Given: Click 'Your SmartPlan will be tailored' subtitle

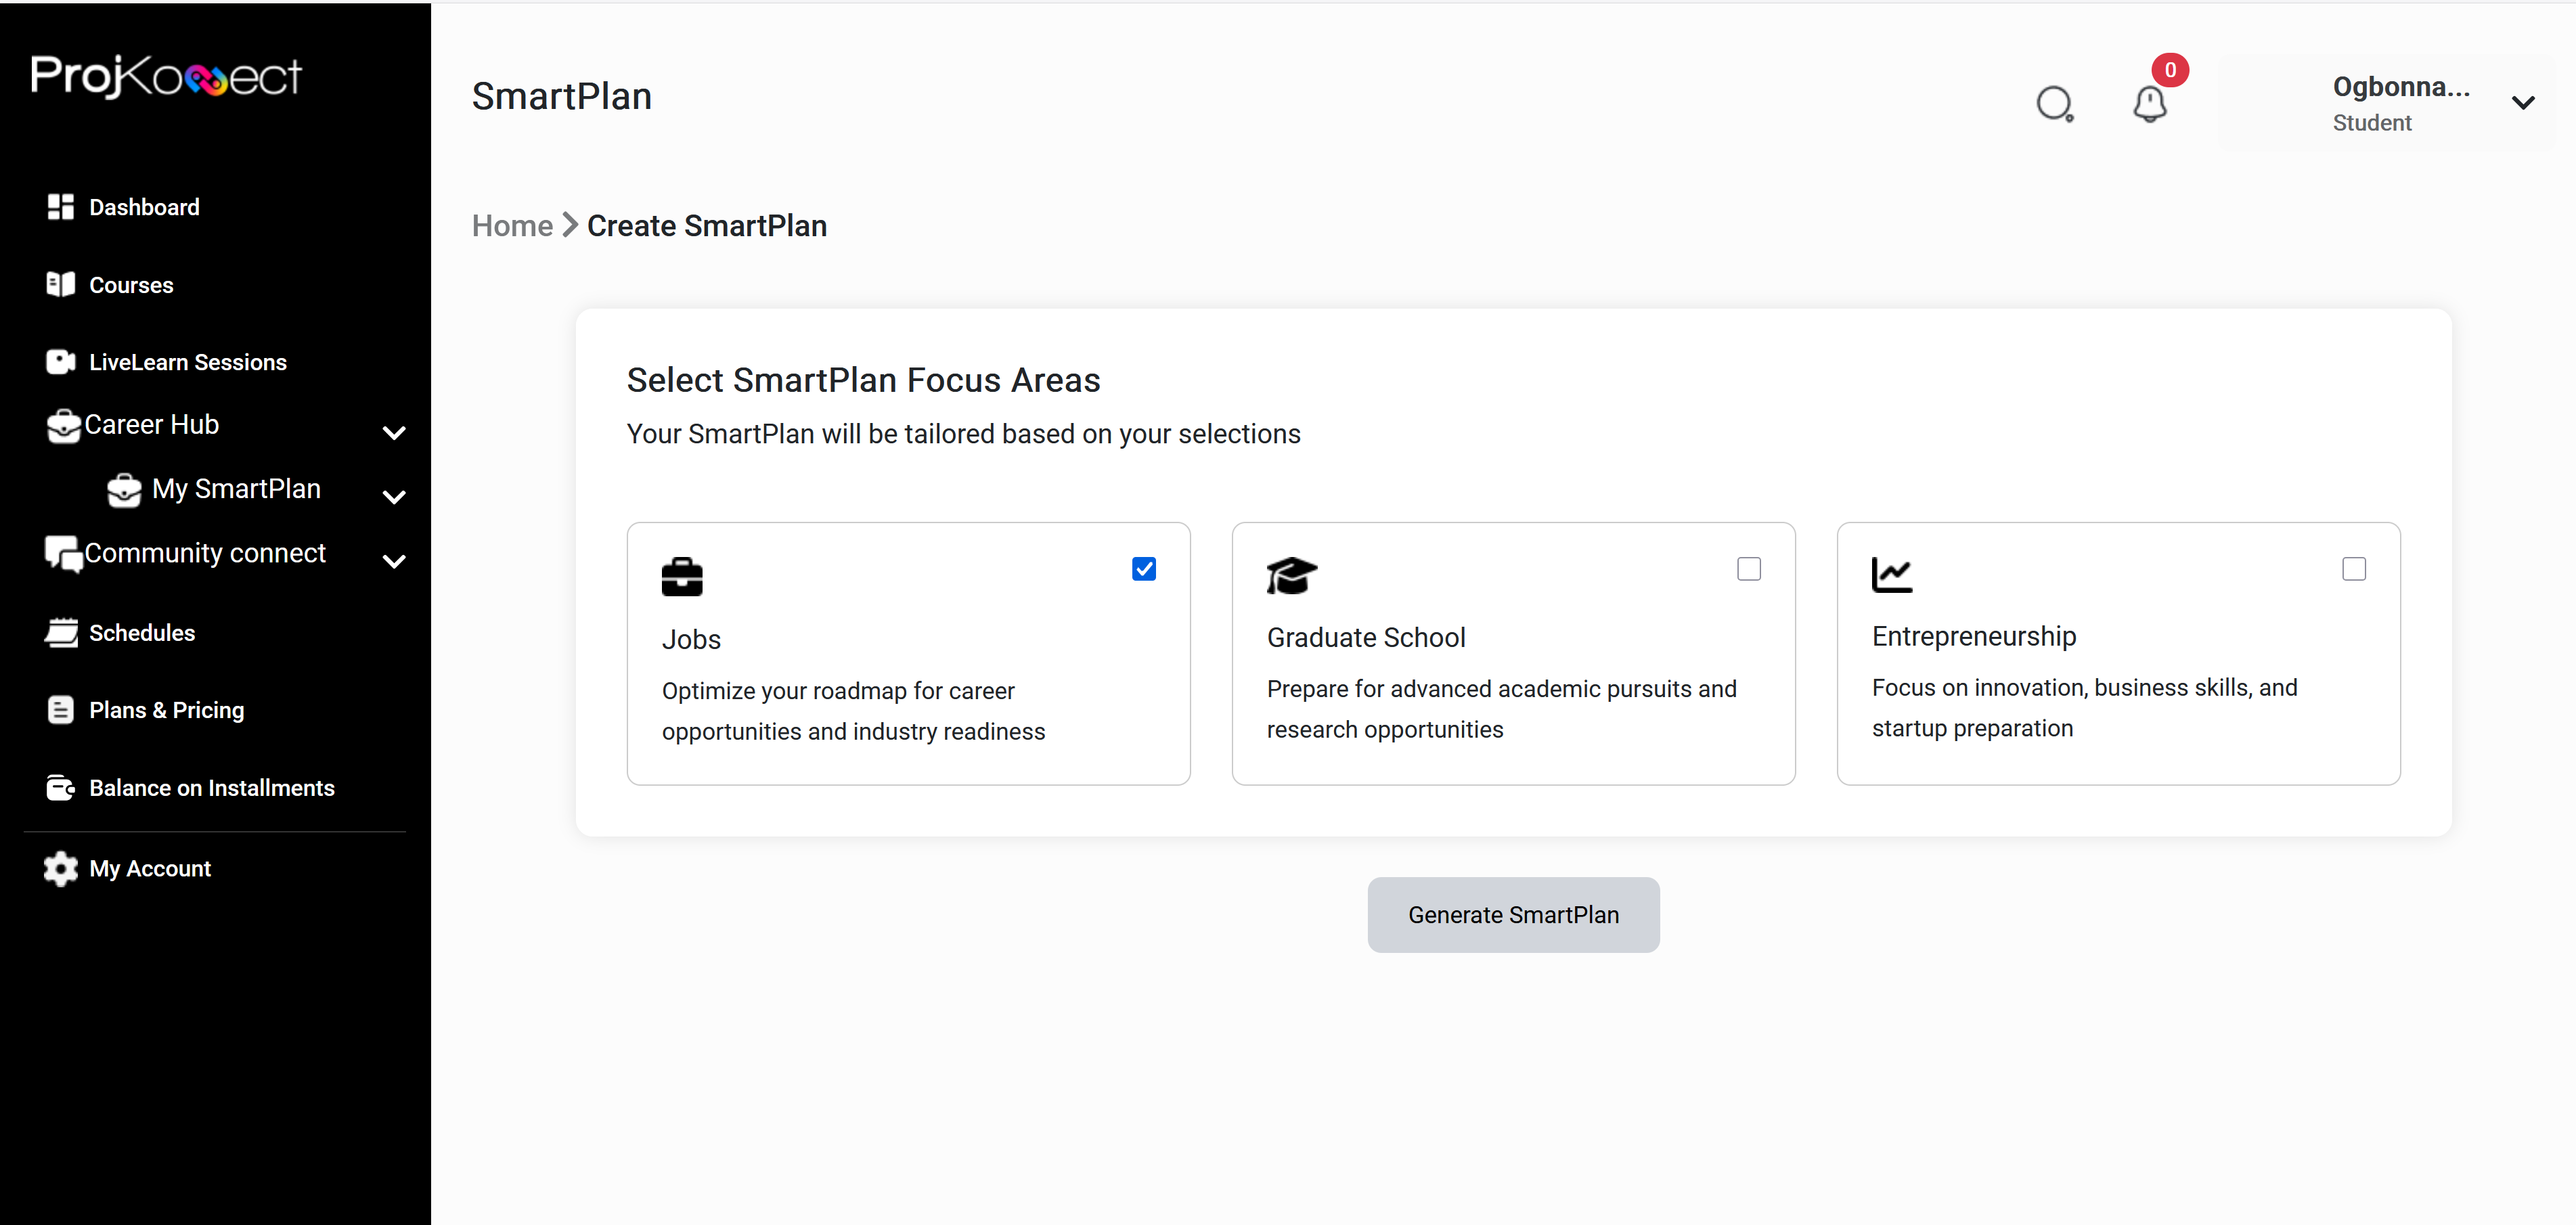Looking at the screenshot, I should click(x=963, y=434).
